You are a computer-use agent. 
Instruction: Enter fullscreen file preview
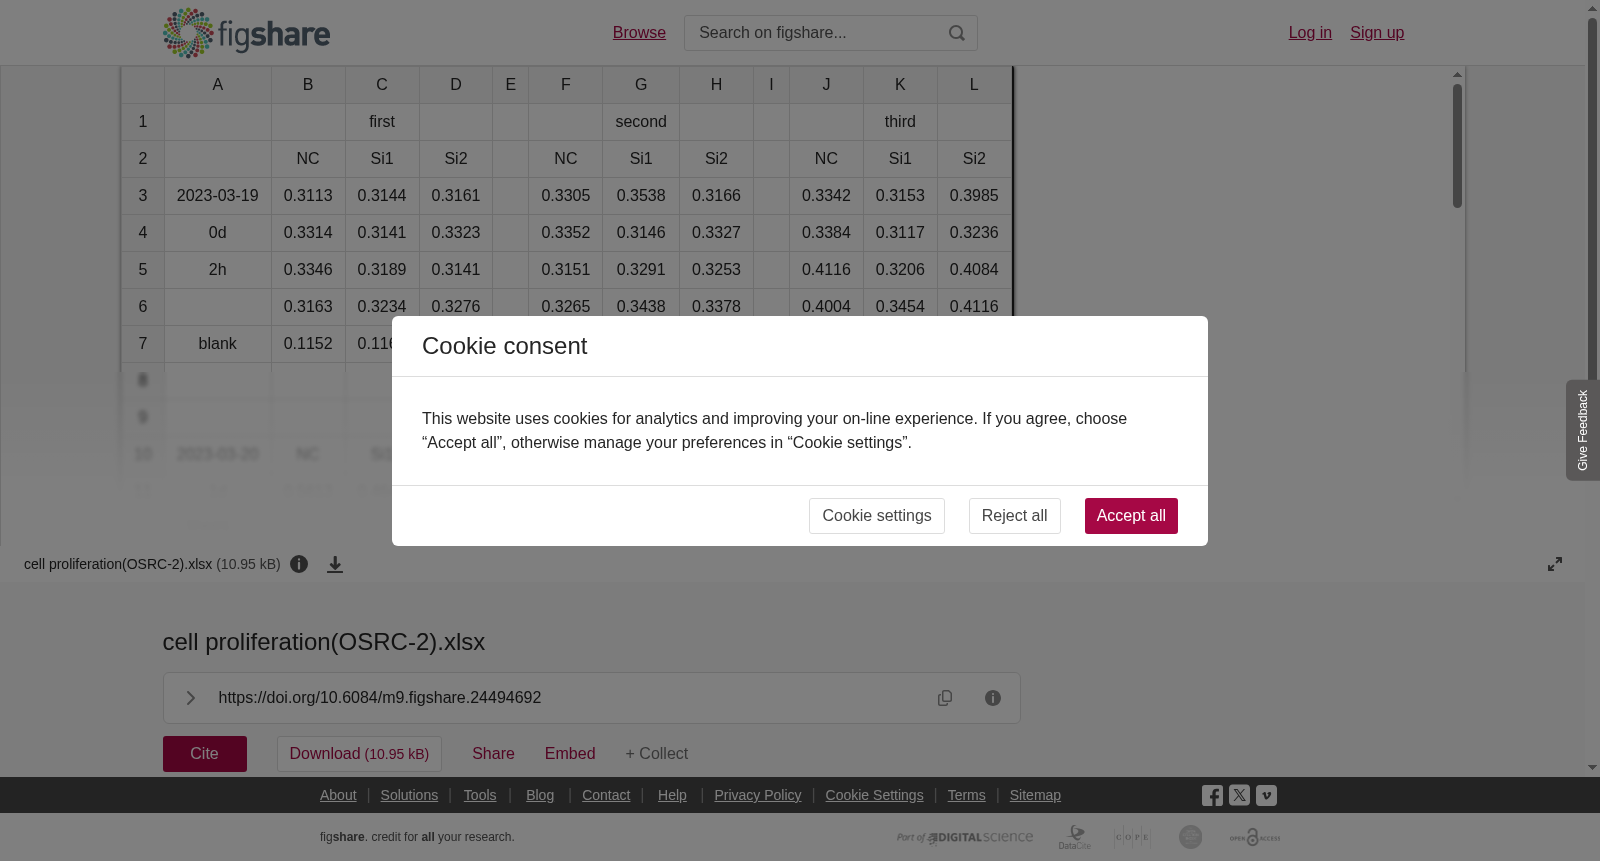click(x=1555, y=564)
